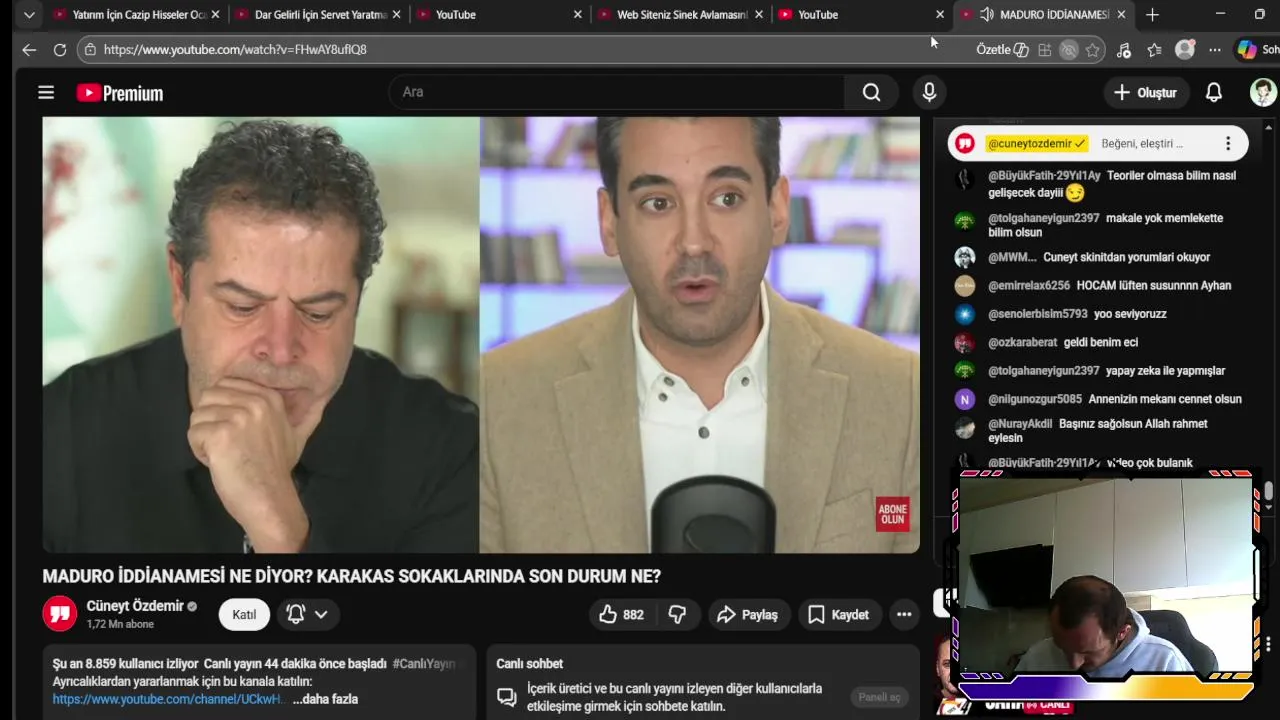The width and height of the screenshot is (1280, 720).
Task: Open more actions ellipsis beside Kaydet
Action: pyautogui.click(x=904, y=614)
